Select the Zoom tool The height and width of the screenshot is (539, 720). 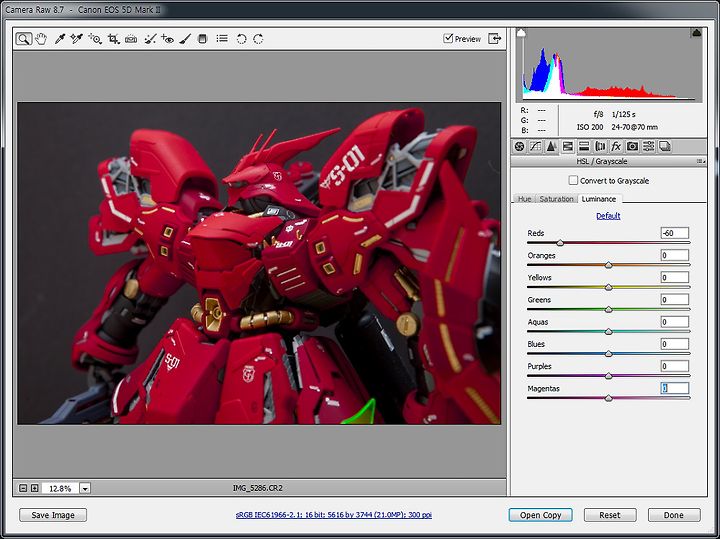click(x=23, y=39)
